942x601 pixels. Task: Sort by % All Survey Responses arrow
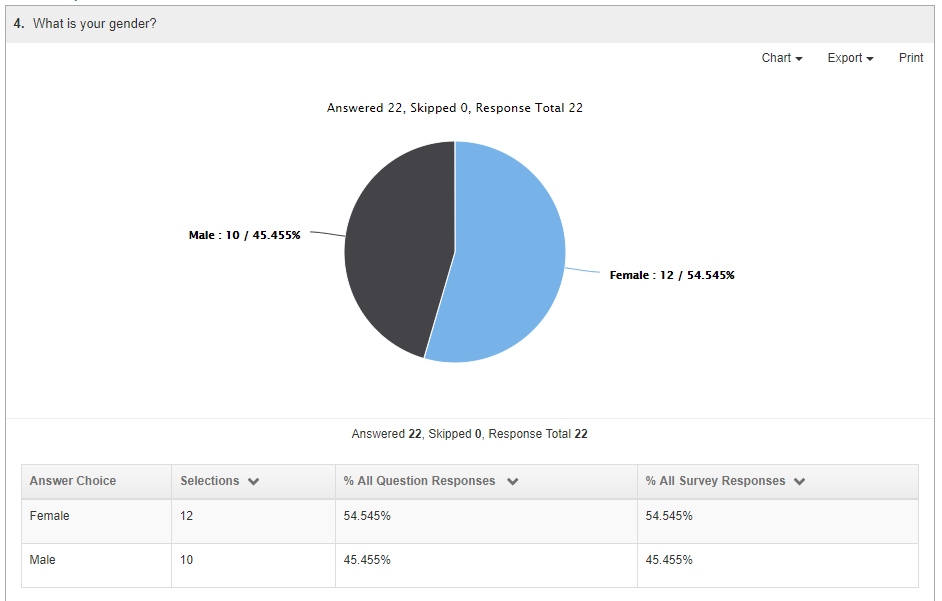799,481
